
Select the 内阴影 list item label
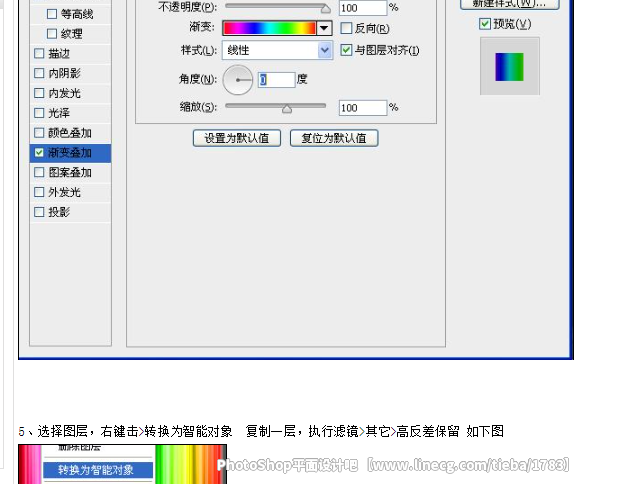click(x=65, y=73)
